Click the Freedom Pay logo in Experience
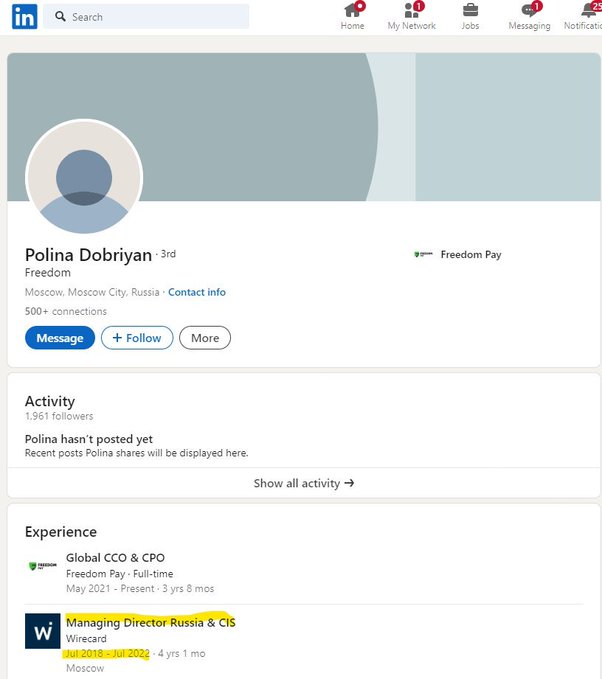The width and height of the screenshot is (602, 679). tap(42, 566)
